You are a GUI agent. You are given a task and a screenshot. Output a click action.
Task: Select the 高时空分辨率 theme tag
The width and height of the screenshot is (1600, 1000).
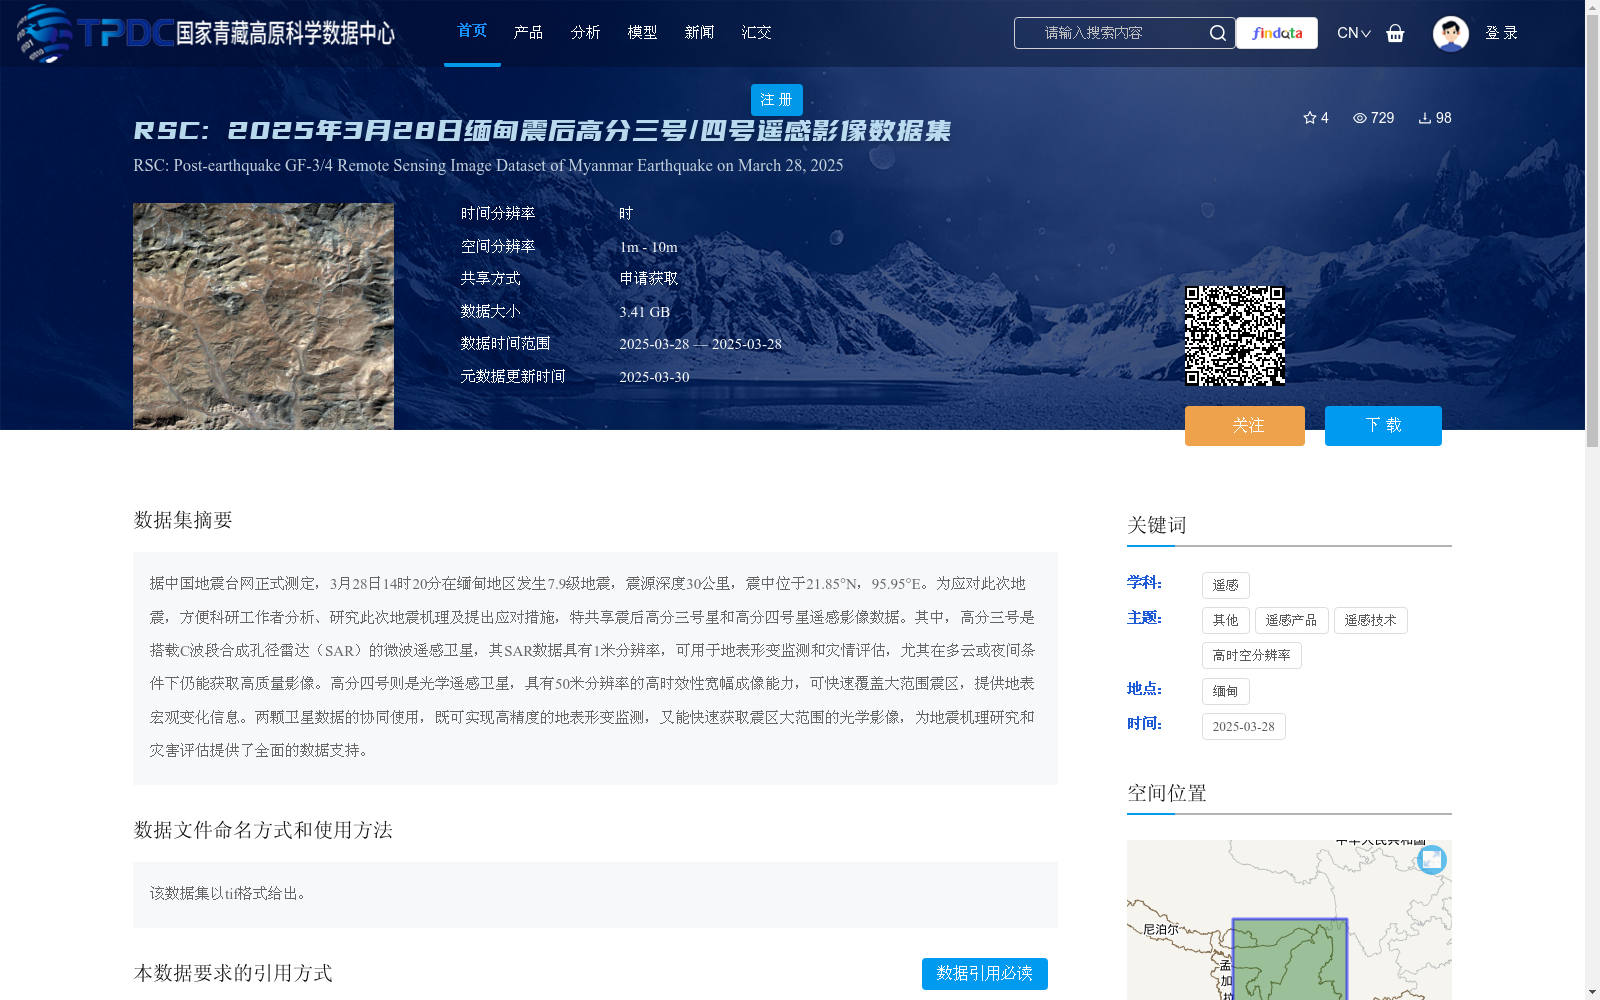[x=1252, y=656]
